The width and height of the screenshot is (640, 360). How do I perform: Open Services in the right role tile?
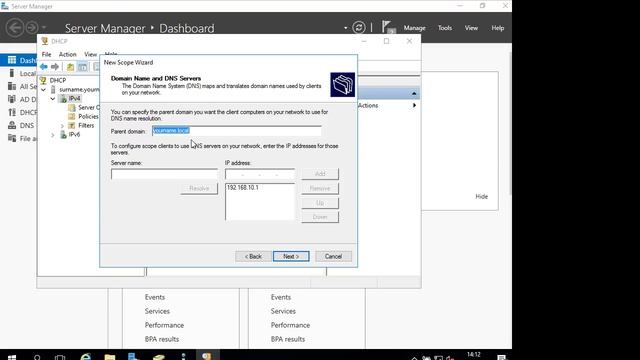point(283,311)
